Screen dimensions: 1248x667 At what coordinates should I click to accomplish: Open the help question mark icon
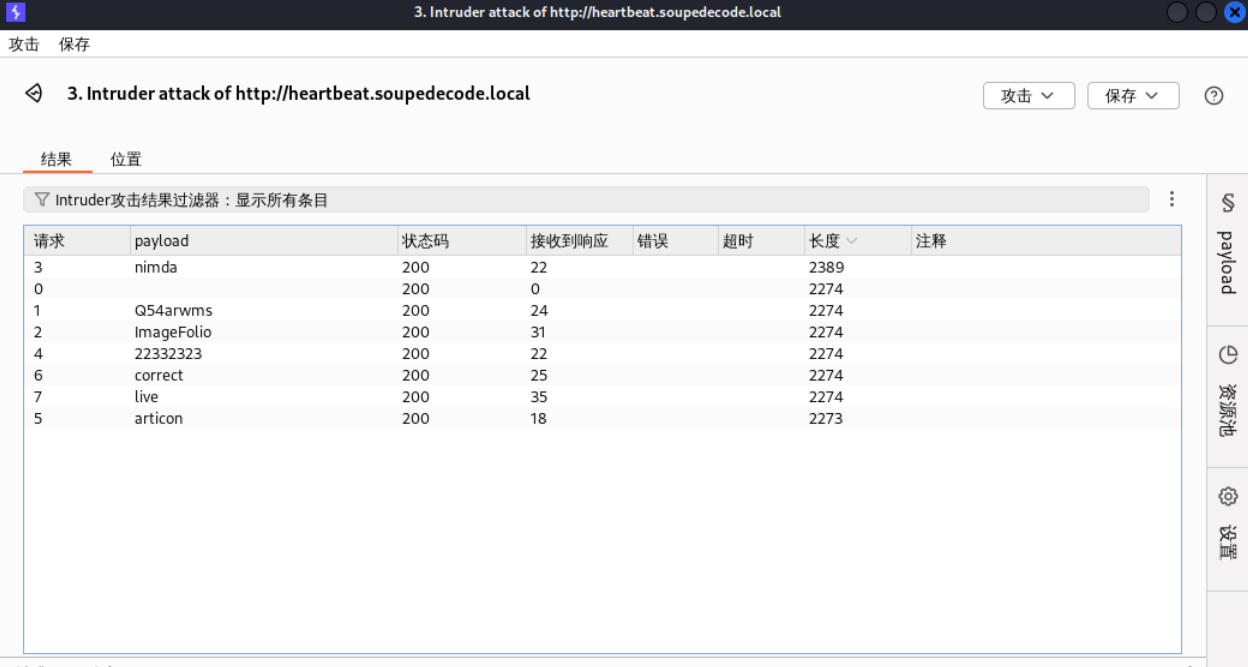(x=1213, y=96)
